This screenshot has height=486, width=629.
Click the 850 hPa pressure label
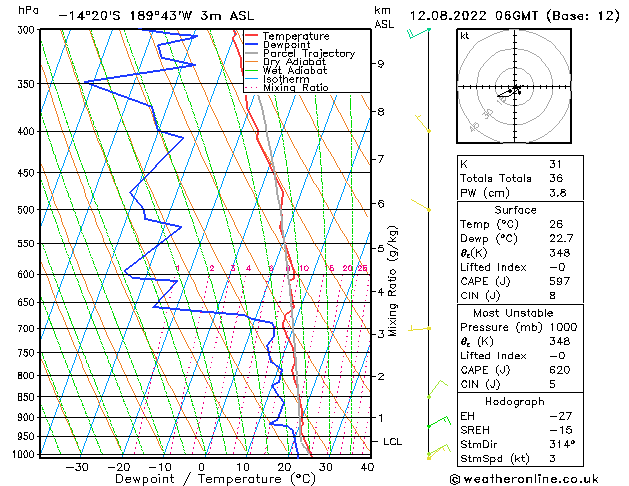[28, 397]
